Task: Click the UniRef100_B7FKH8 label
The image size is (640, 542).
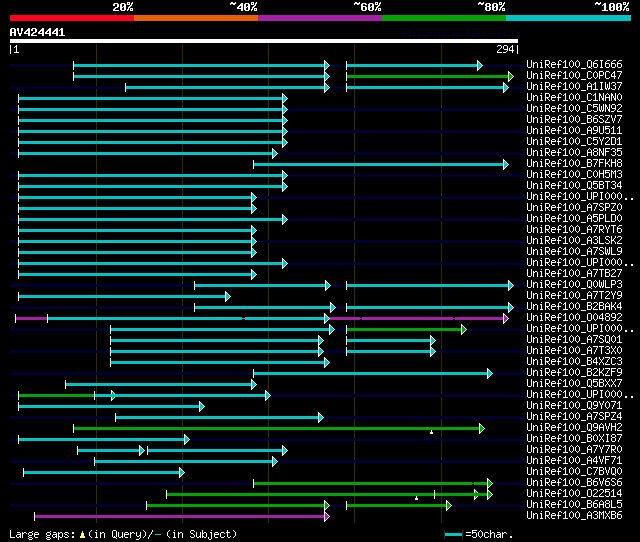Action: 574,163
